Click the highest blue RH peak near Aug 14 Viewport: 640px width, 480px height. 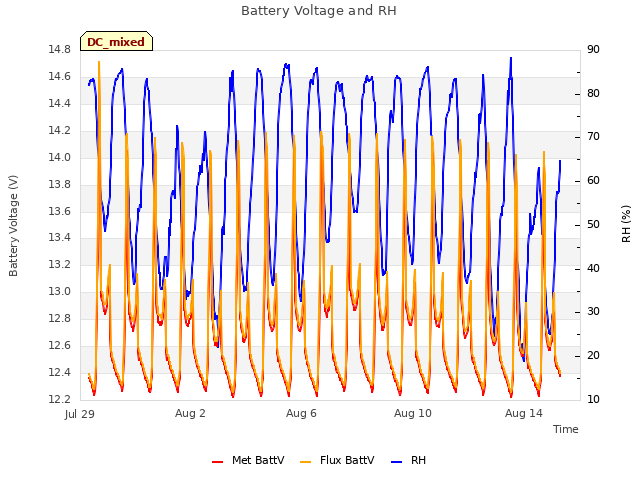pos(511,58)
